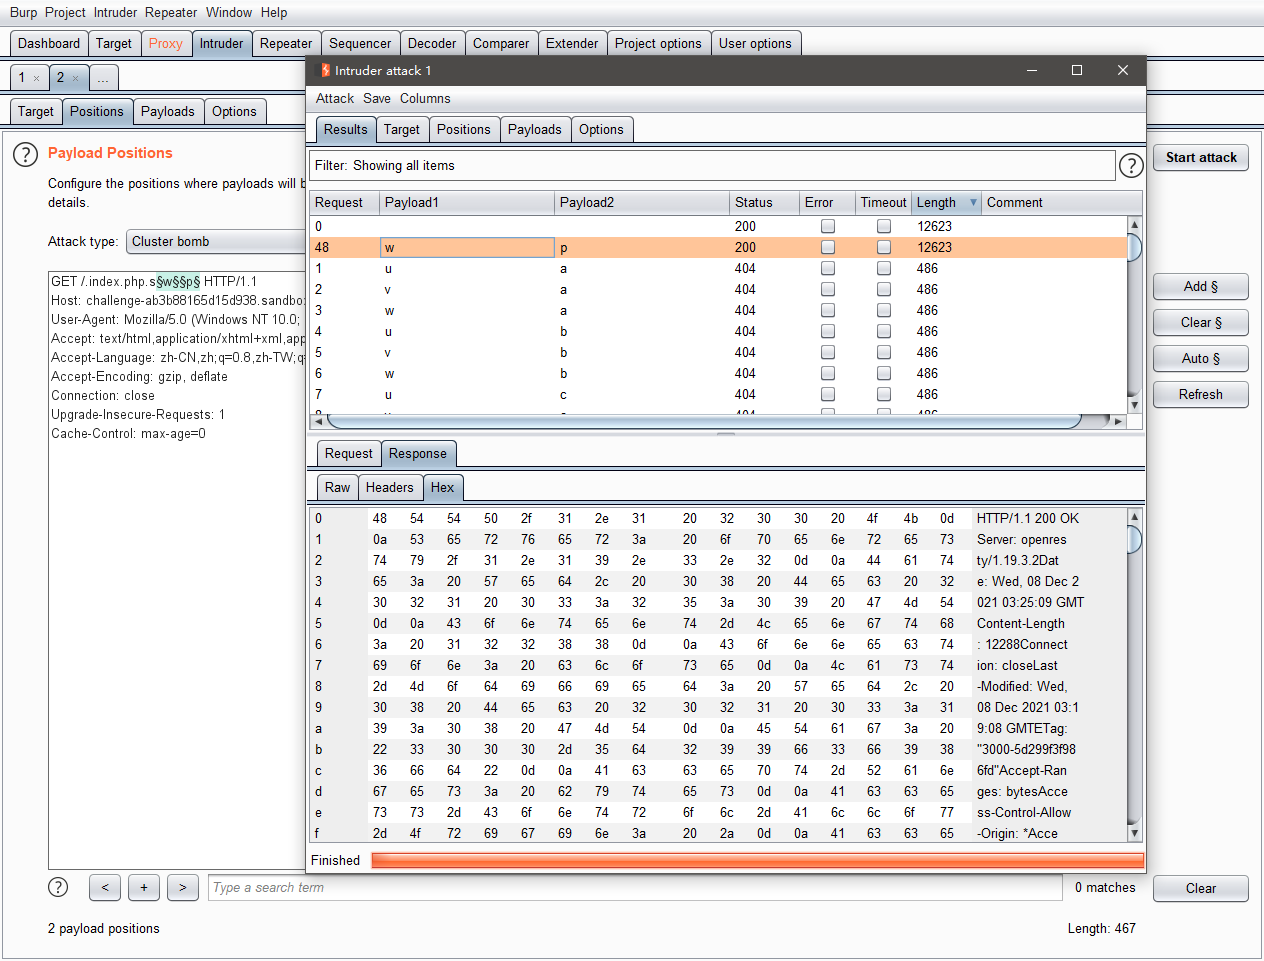Toggle Timeout checkbox for request 48
Viewport: 1264px width, 961px height.
pos(884,247)
